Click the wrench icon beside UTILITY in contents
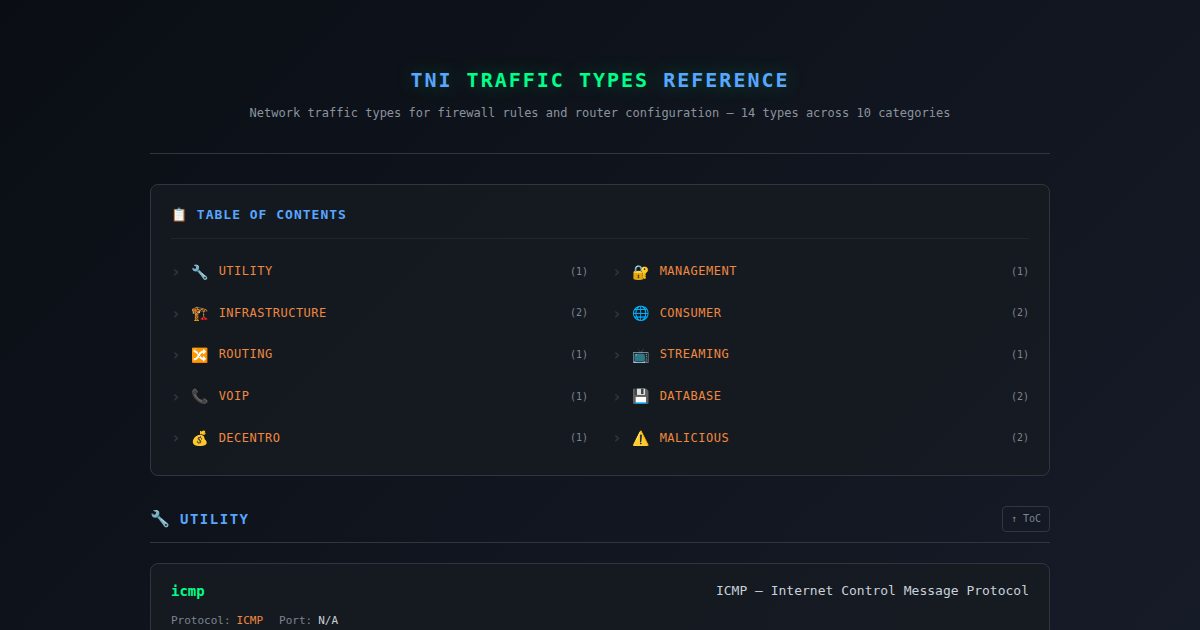 click(x=200, y=272)
